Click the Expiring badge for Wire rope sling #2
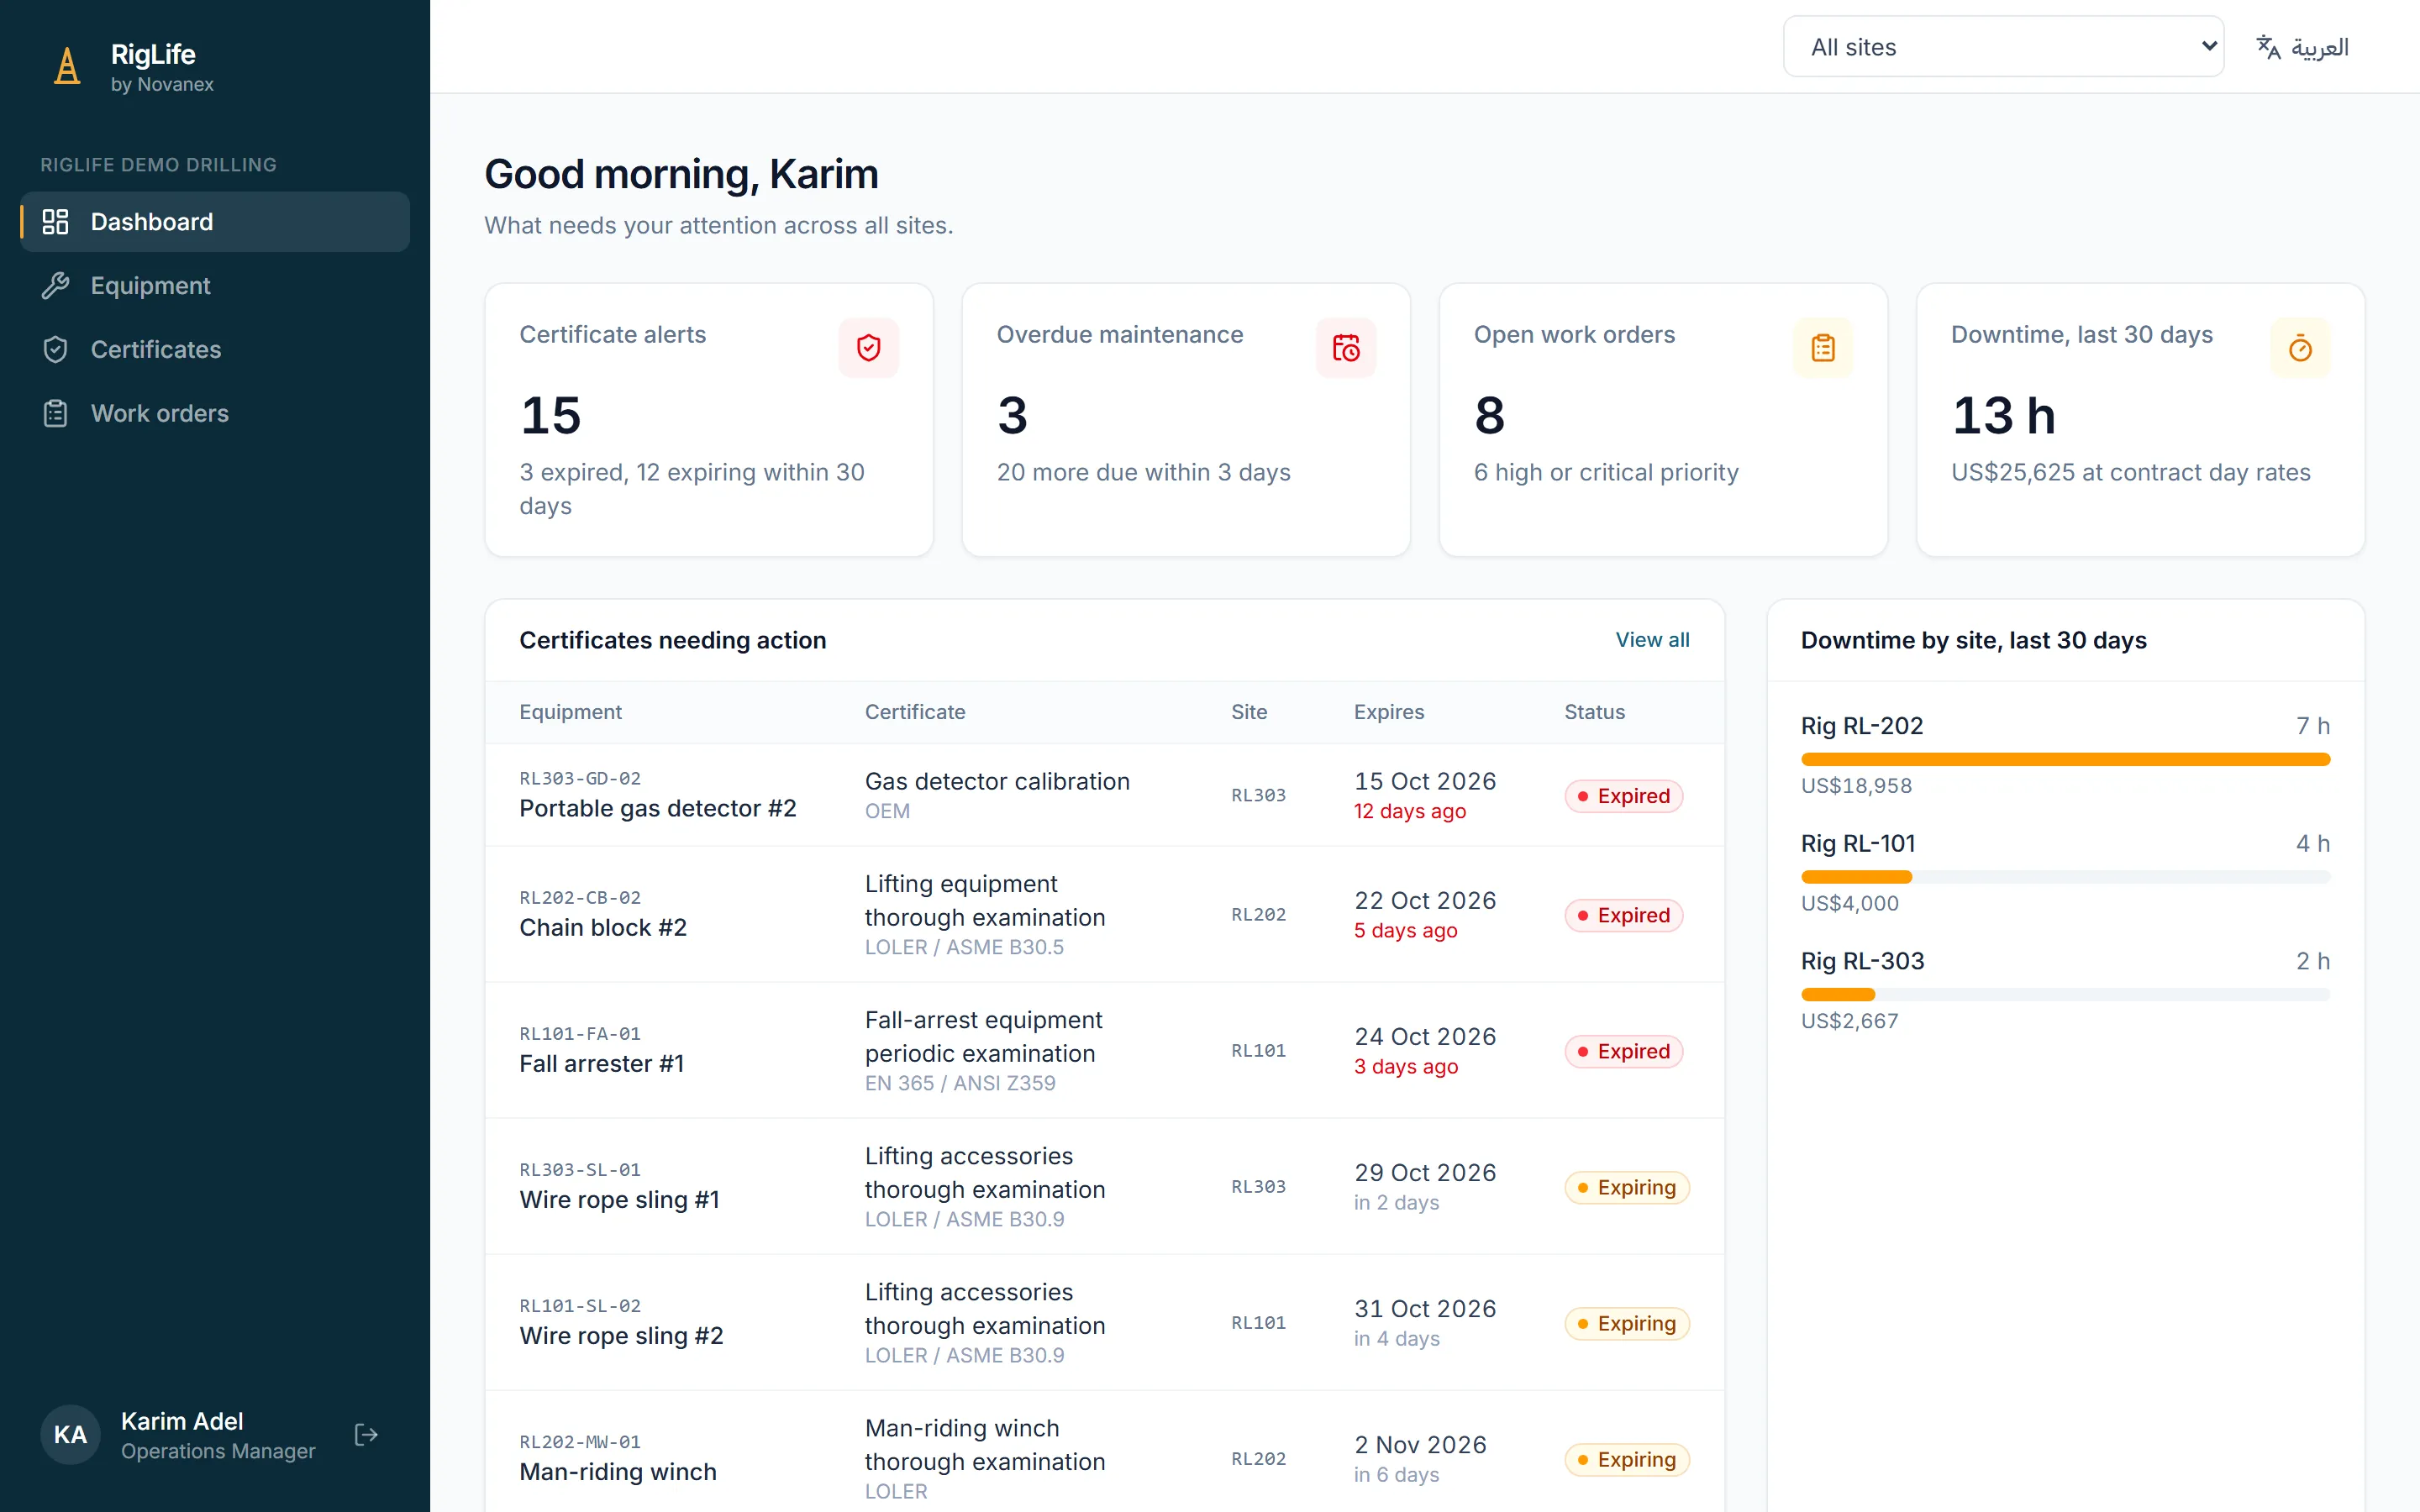 [x=1627, y=1323]
